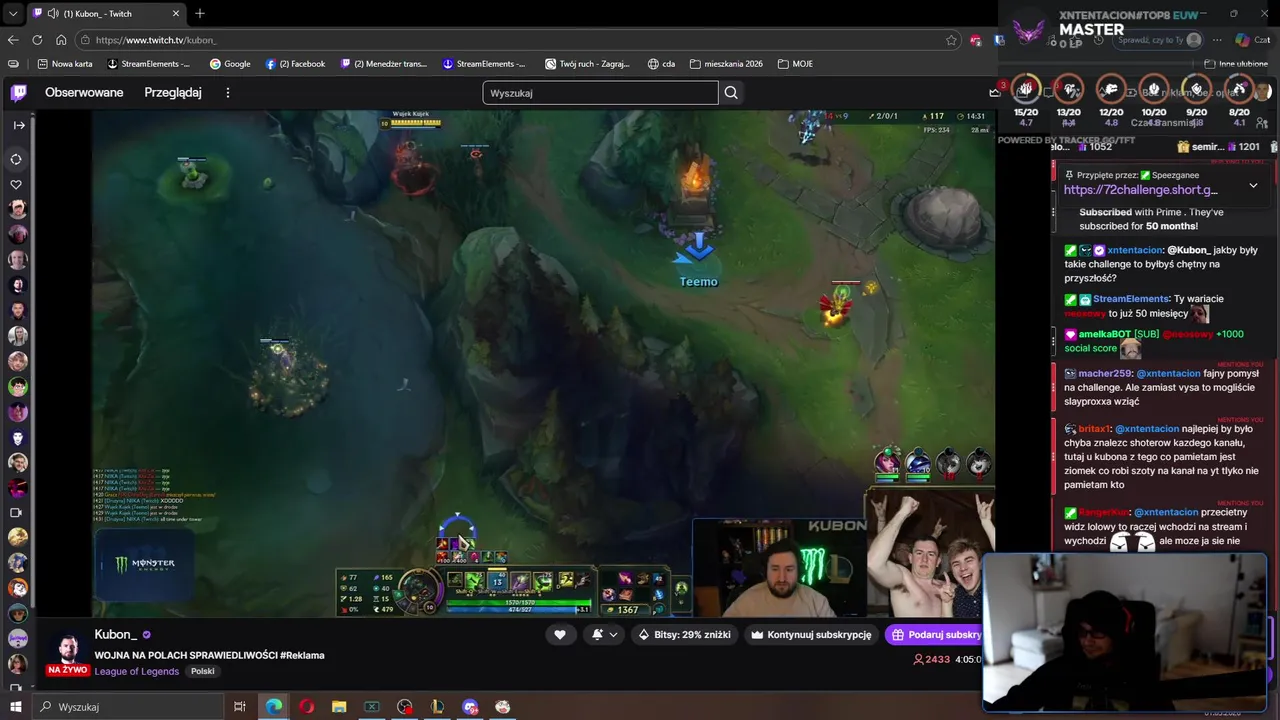
Task: Click macher259 username in chat
Action: (x=1104, y=373)
